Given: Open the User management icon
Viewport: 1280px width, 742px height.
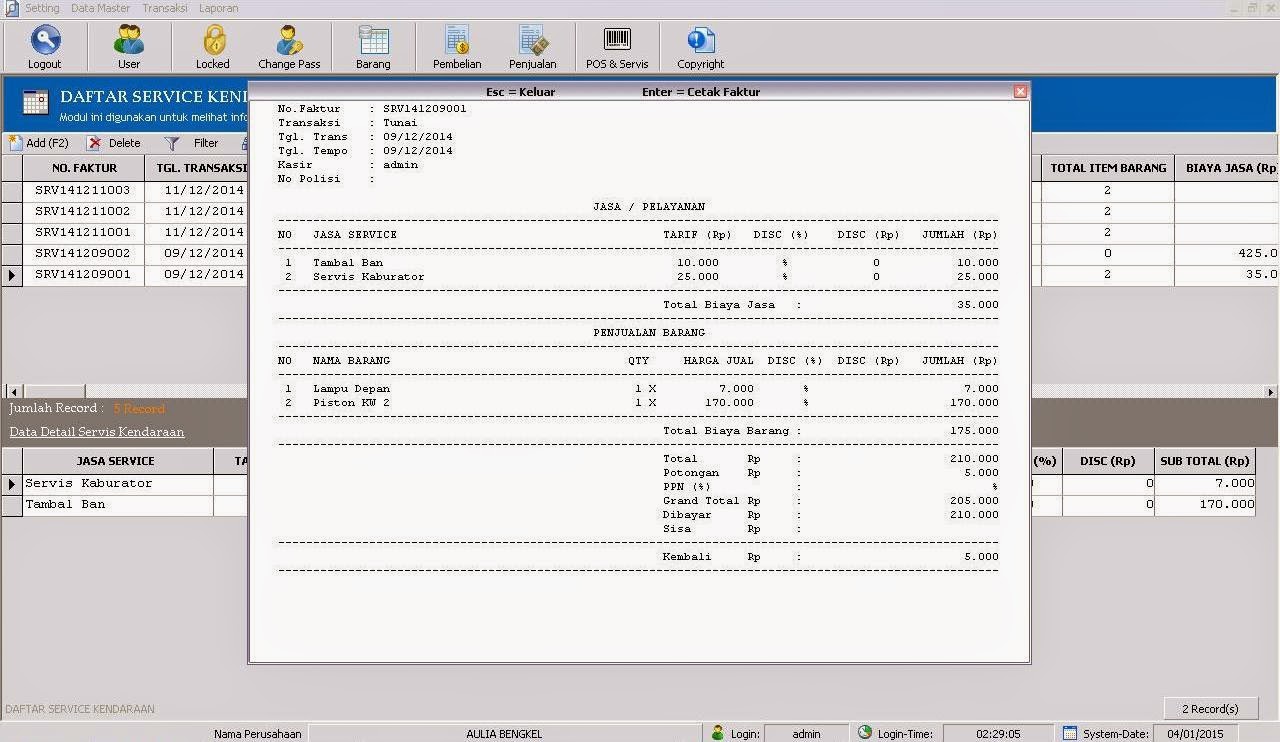Looking at the screenshot, I should [129, 47].
